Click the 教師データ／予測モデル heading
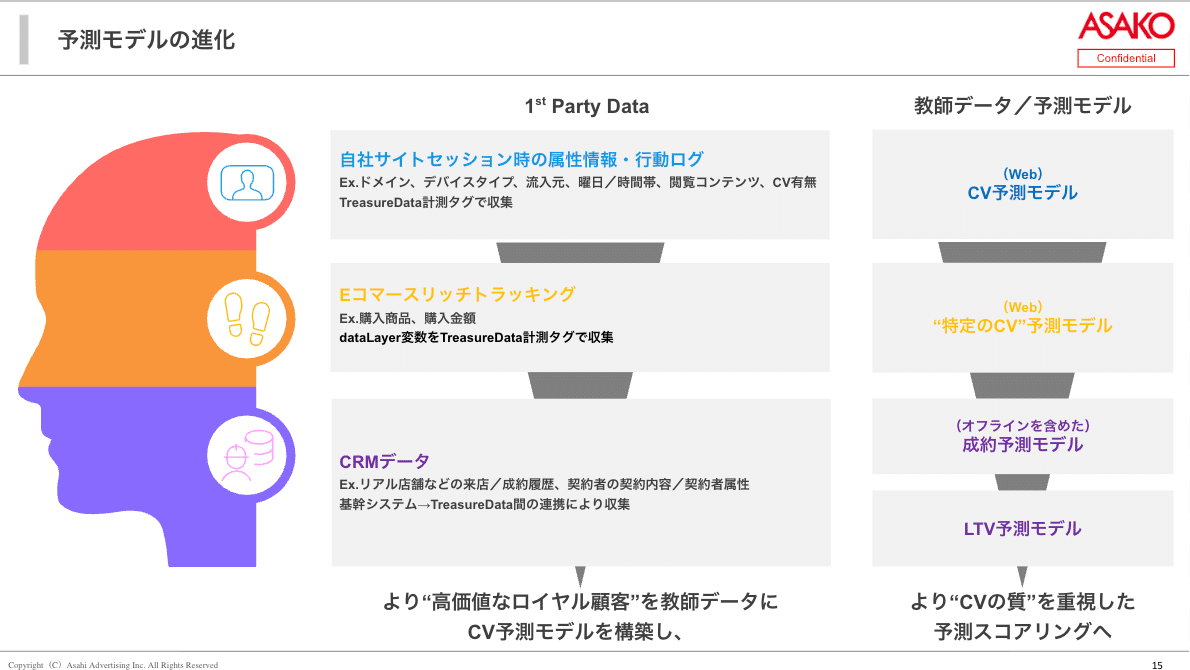The image size is (1190, 670). pos(1022,106)
